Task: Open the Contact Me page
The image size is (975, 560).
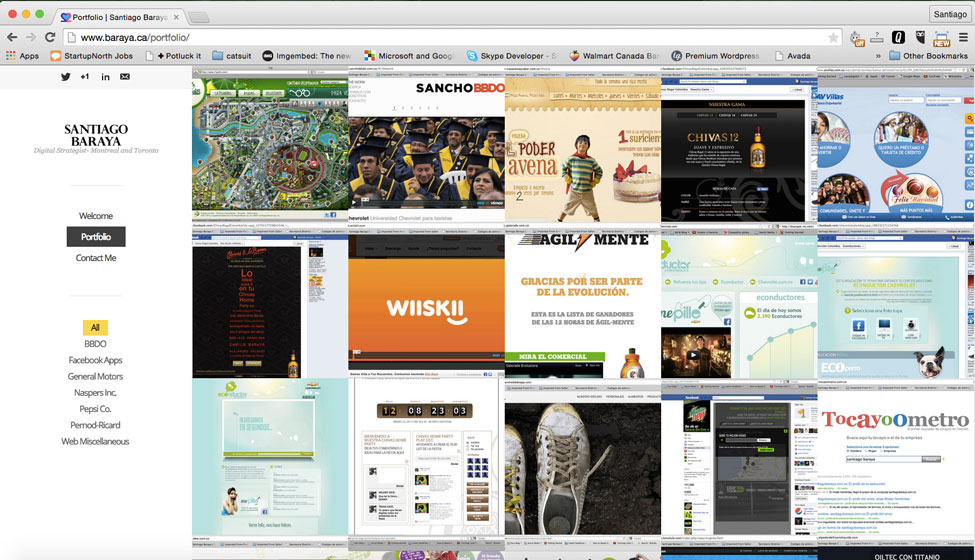Action: 96,257
